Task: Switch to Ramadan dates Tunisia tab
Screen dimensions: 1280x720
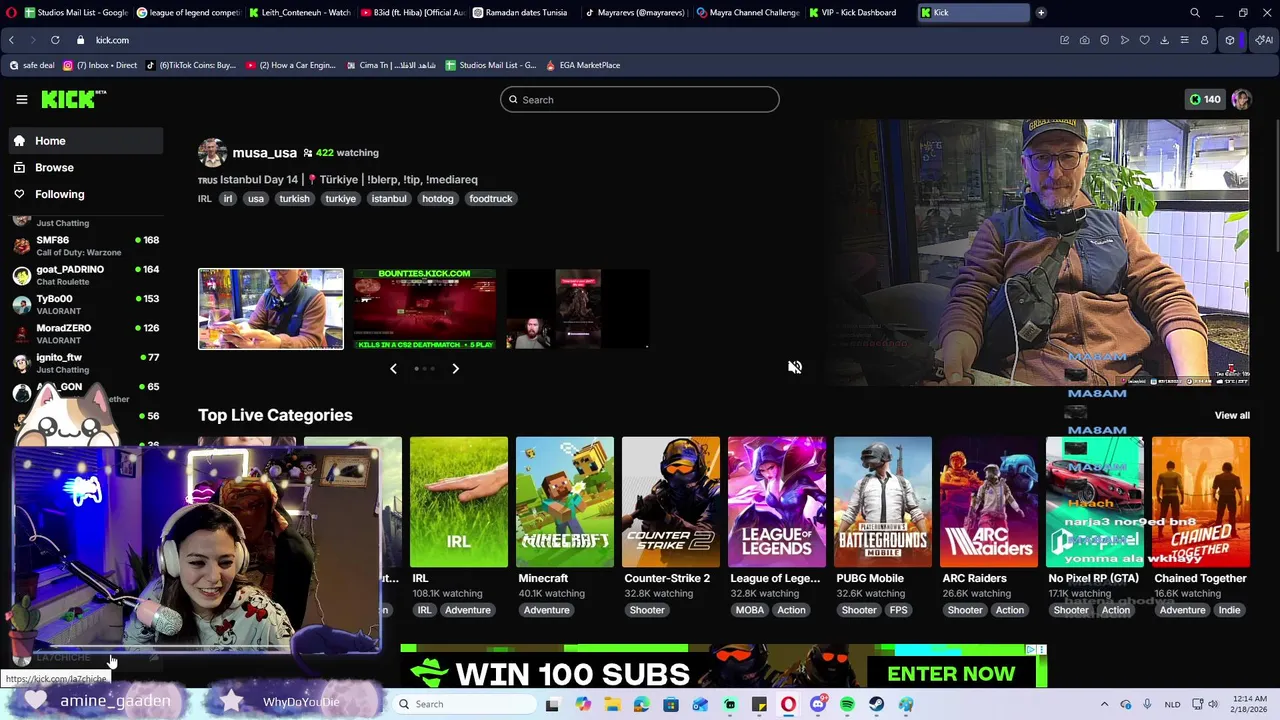Action: click(525, 13)
